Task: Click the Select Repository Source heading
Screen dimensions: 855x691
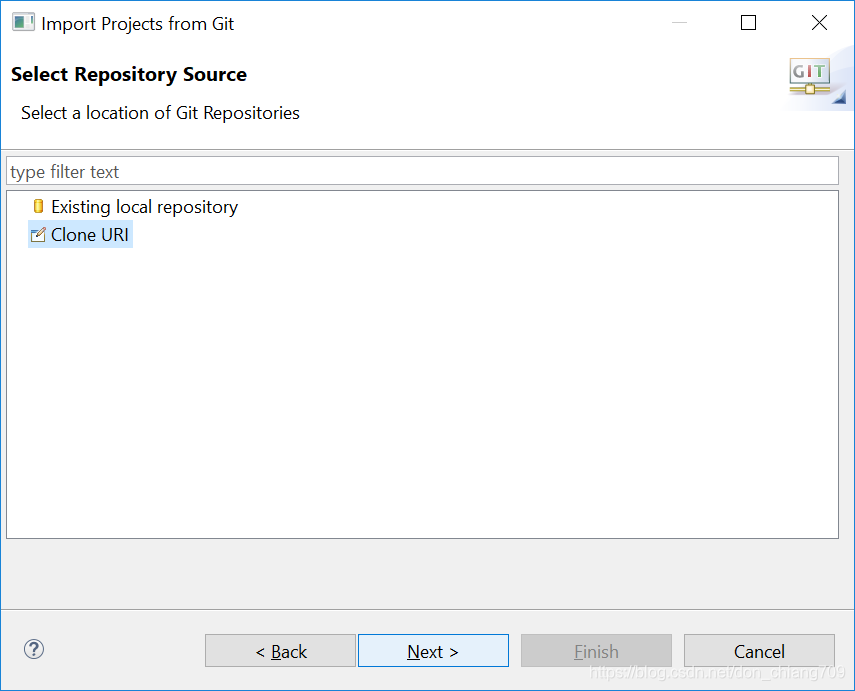Action: pyautogui.click(x=128, y=74)
